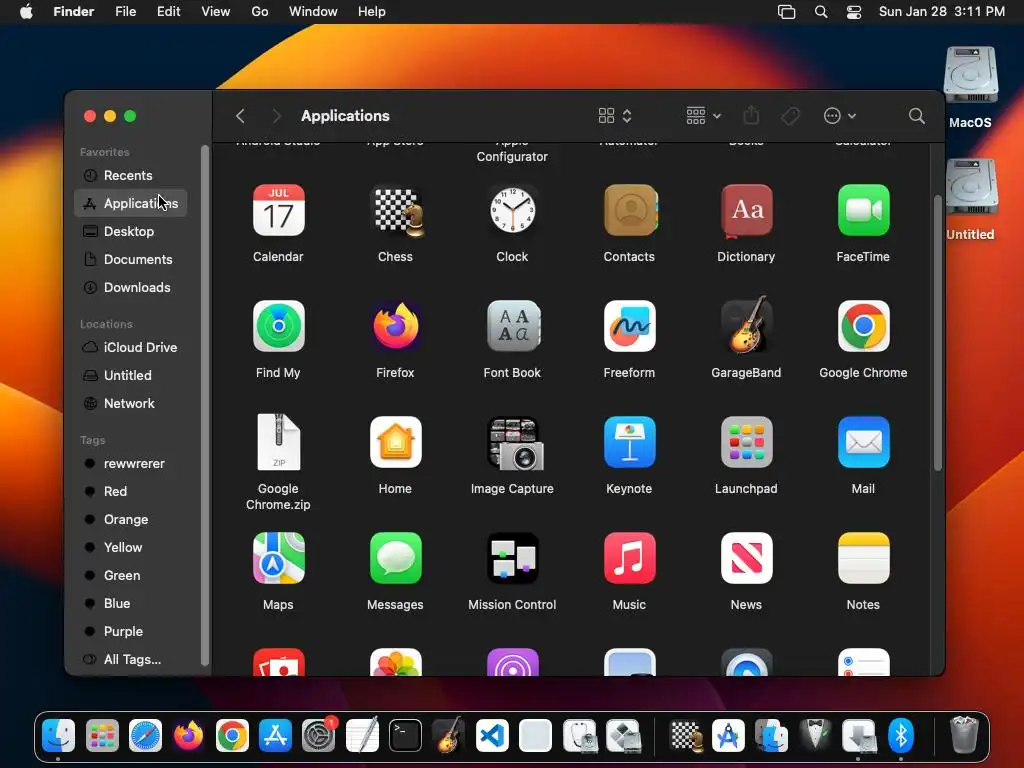Click the Clock app icon
1024x768 pixels.
(513, 210)
